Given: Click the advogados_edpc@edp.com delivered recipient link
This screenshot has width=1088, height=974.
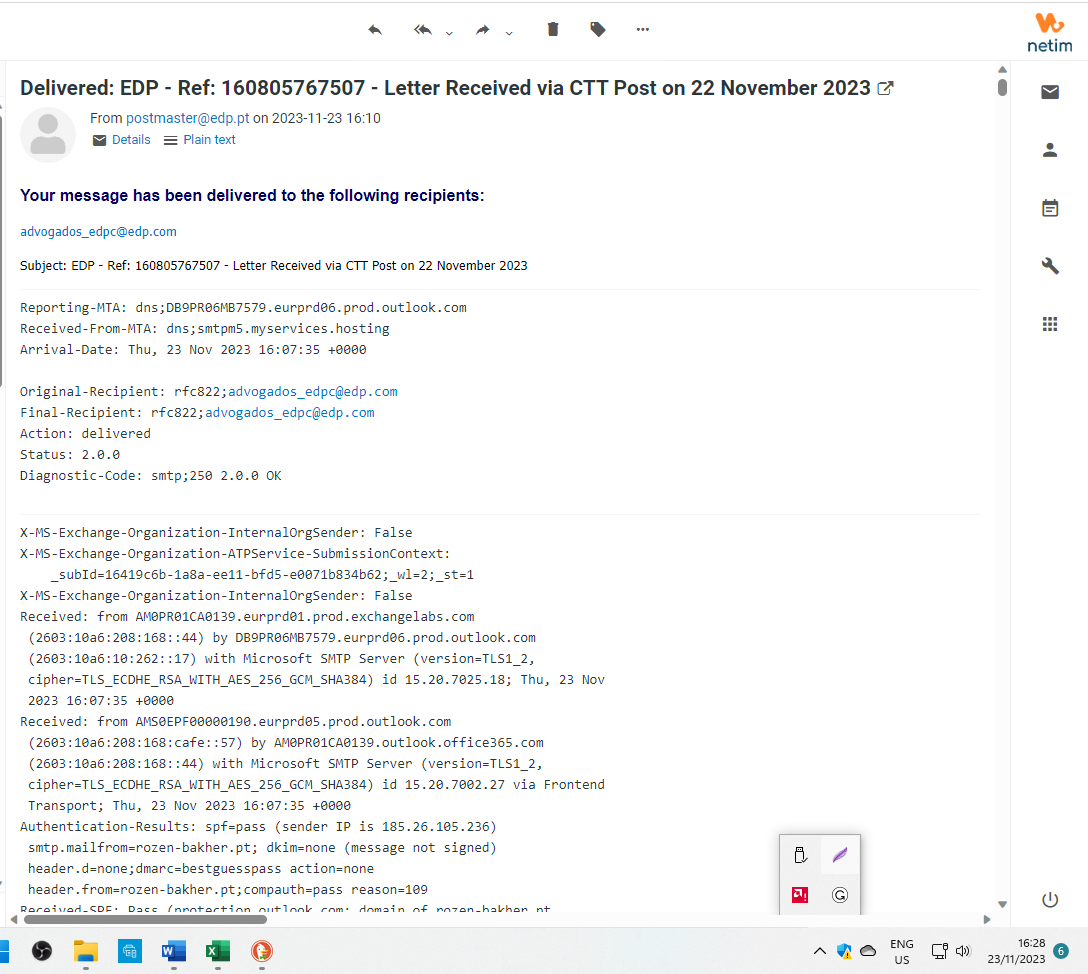Looking at the screenshot, I should pos(99,232).
